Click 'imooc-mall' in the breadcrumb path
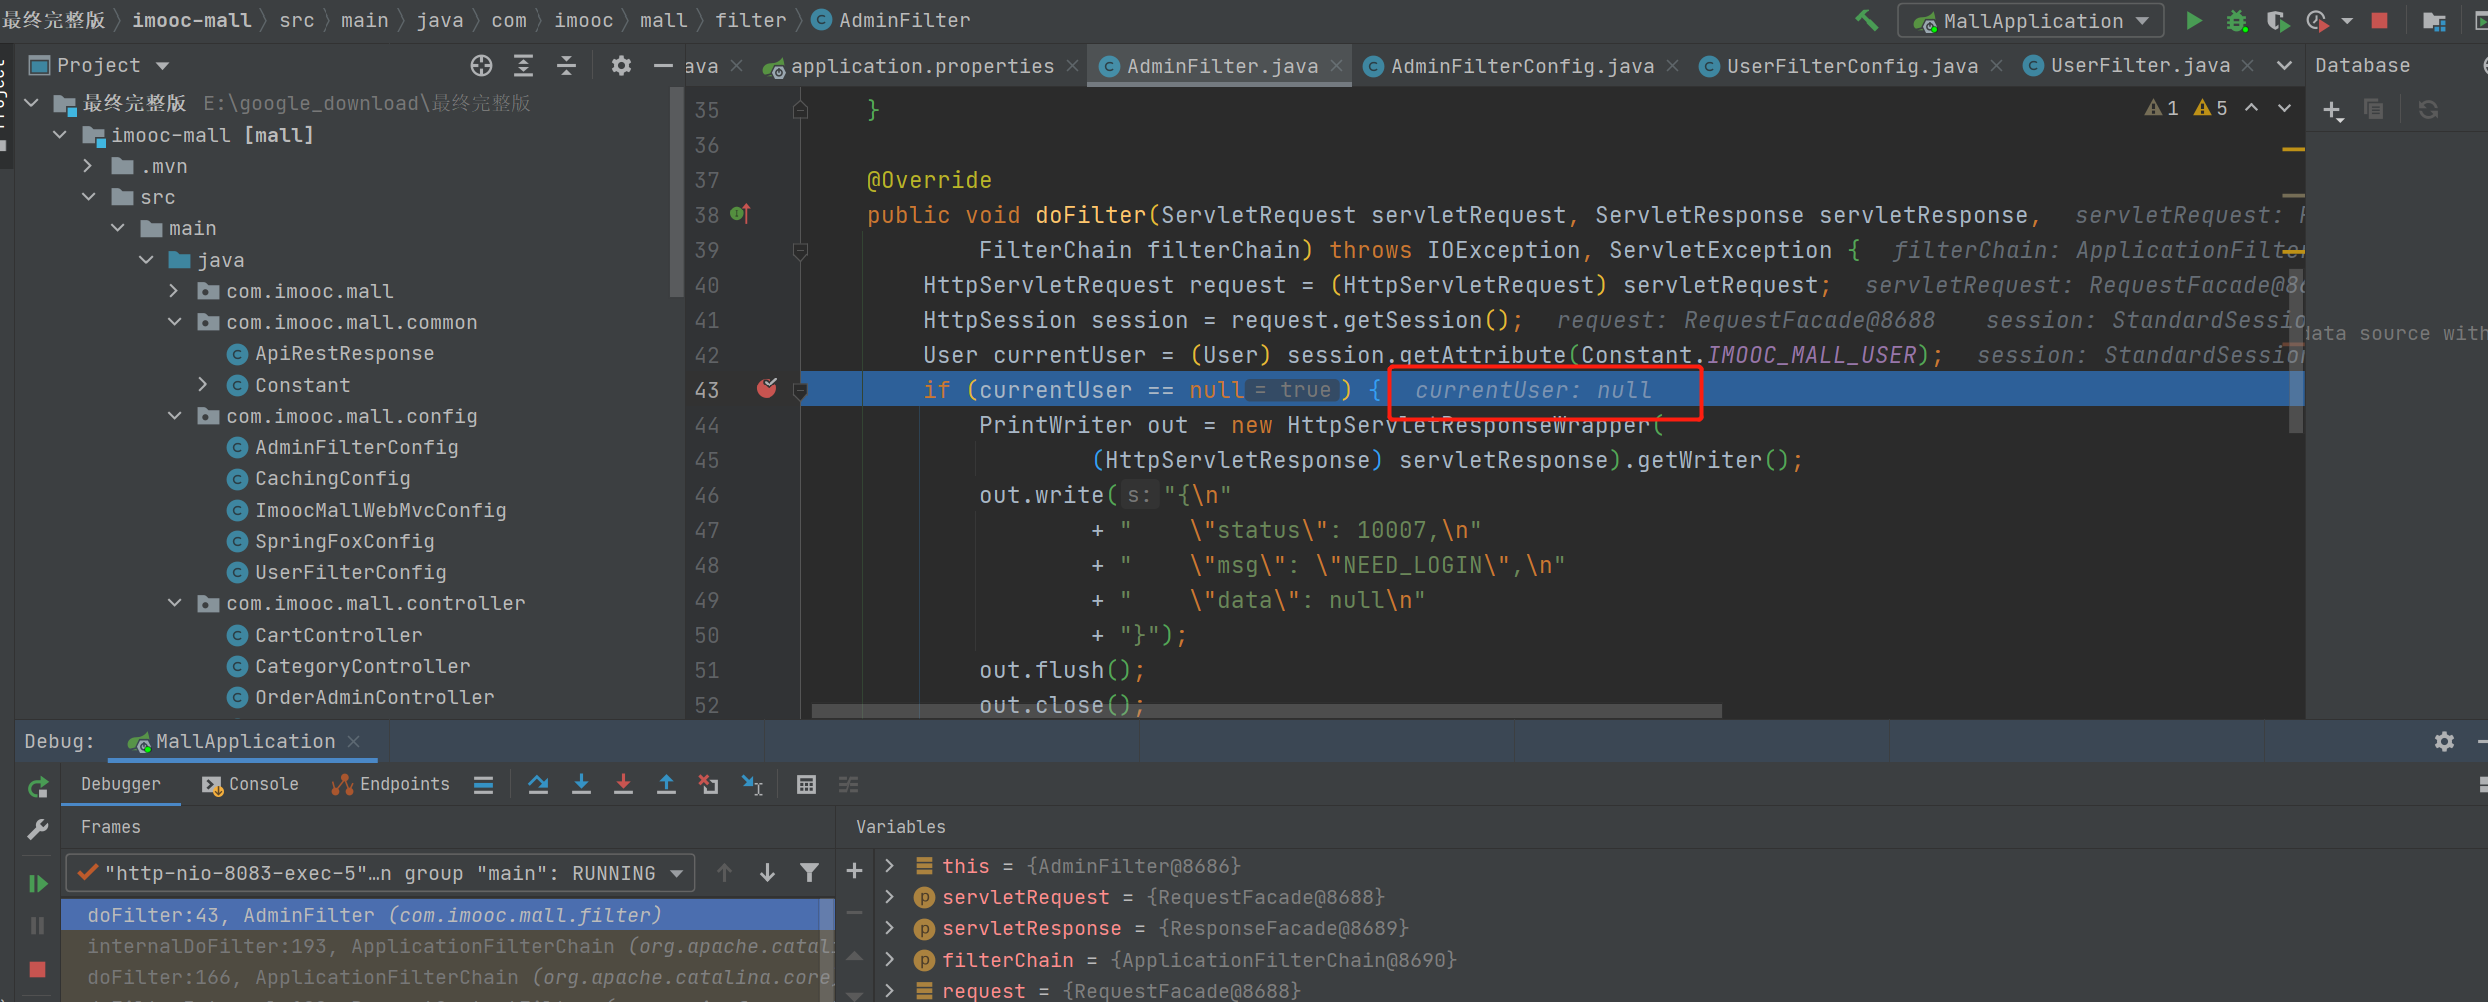2488x1002 pixels. [x=192, y=20]
